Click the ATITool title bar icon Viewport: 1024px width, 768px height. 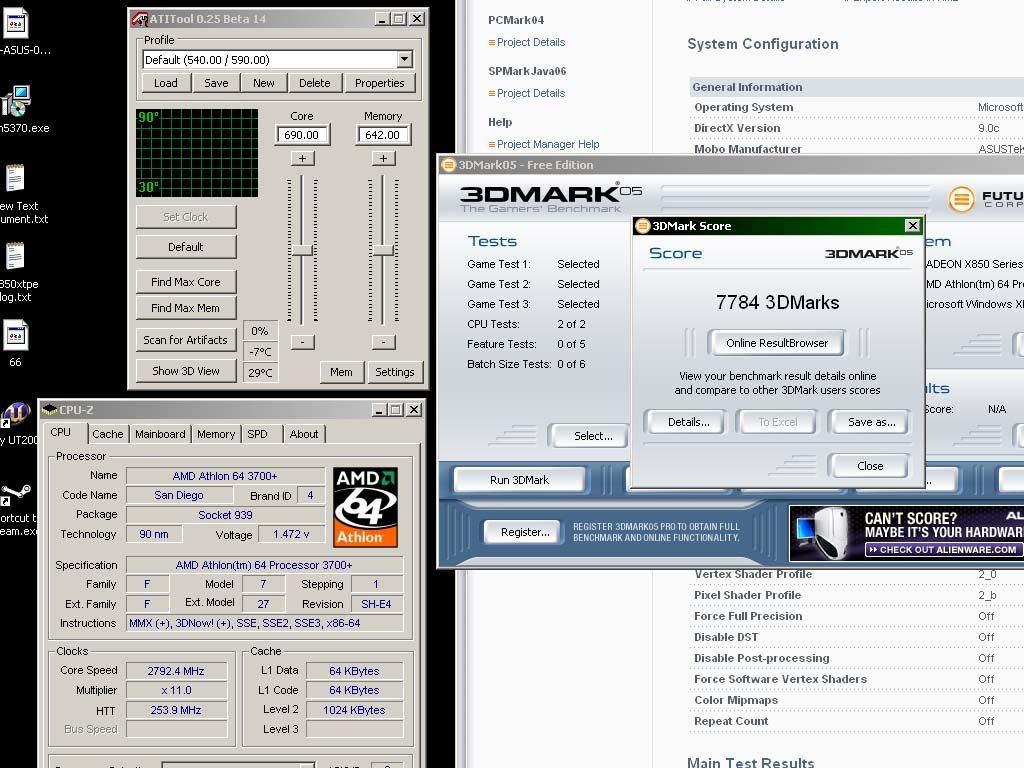point(140,19)
